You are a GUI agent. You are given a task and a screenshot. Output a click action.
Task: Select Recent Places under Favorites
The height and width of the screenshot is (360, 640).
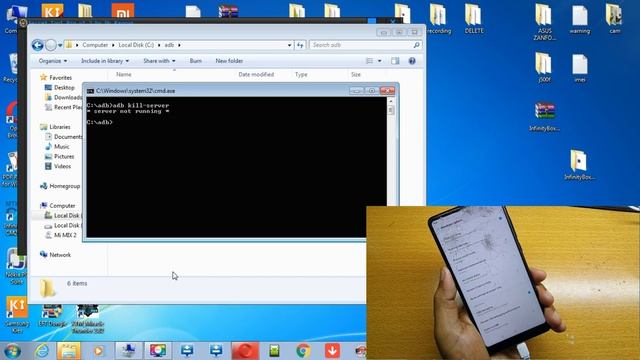[63, 107]
